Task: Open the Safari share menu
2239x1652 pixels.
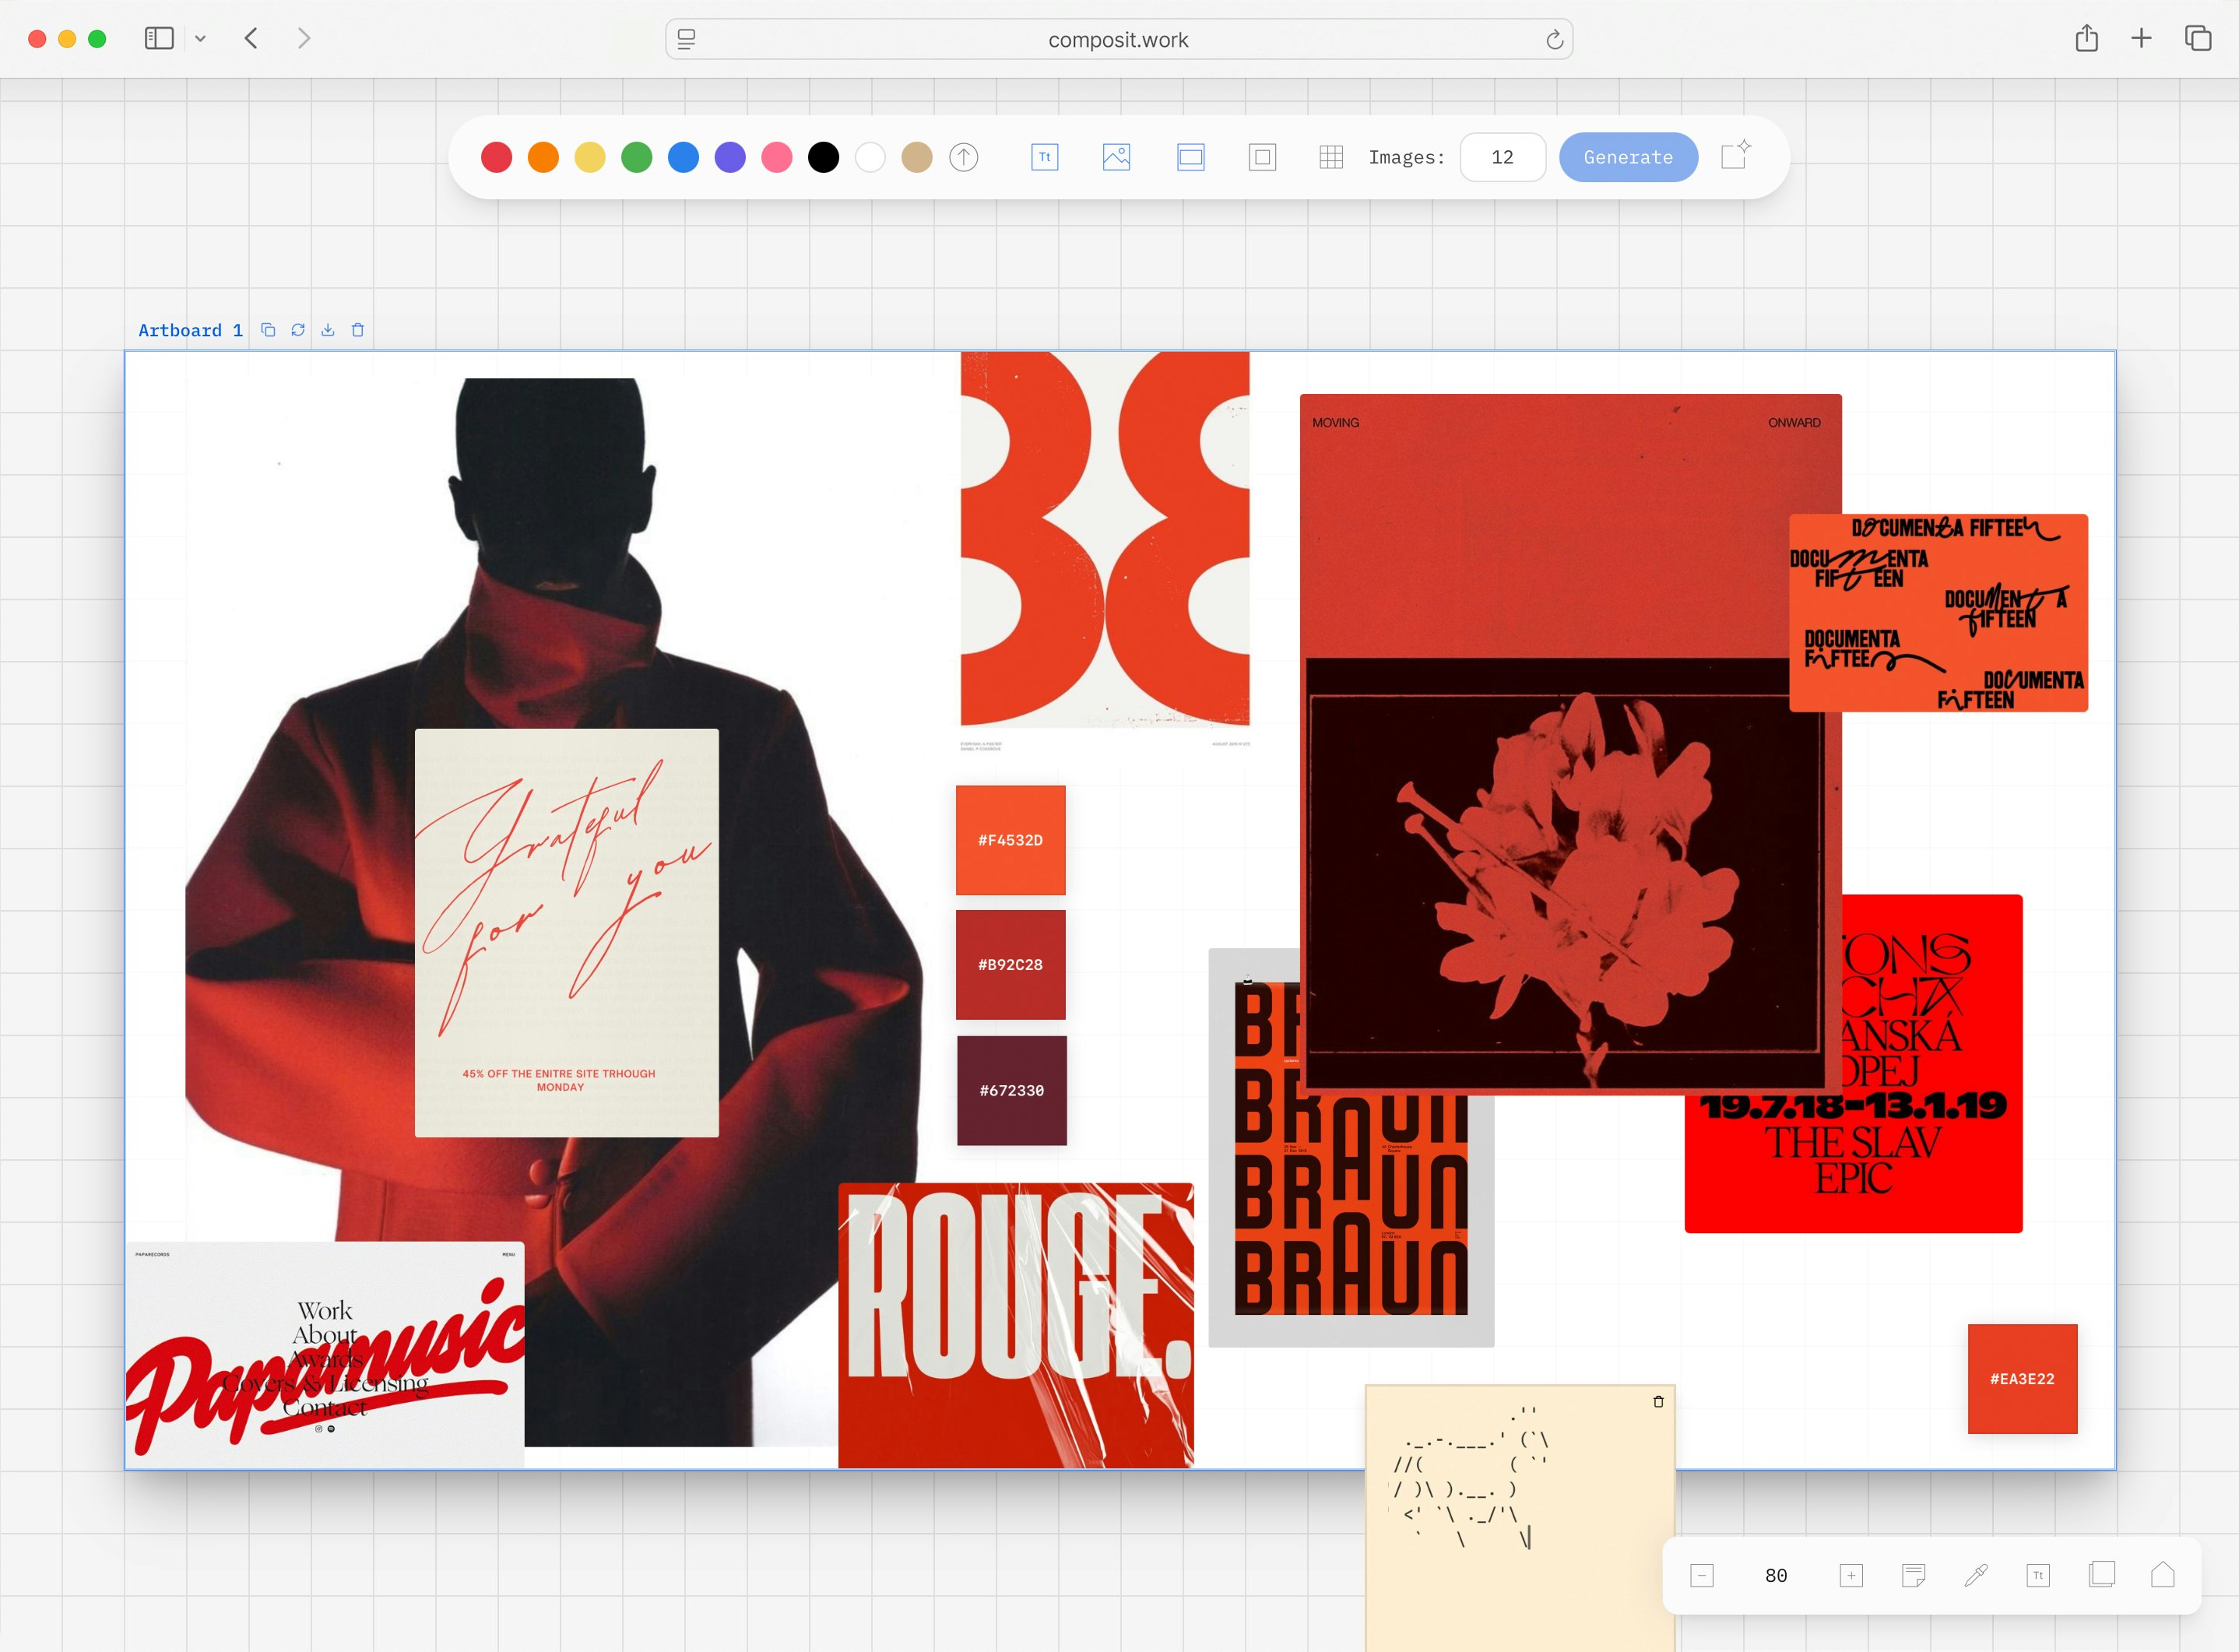Action: (x=2086, y=38)
